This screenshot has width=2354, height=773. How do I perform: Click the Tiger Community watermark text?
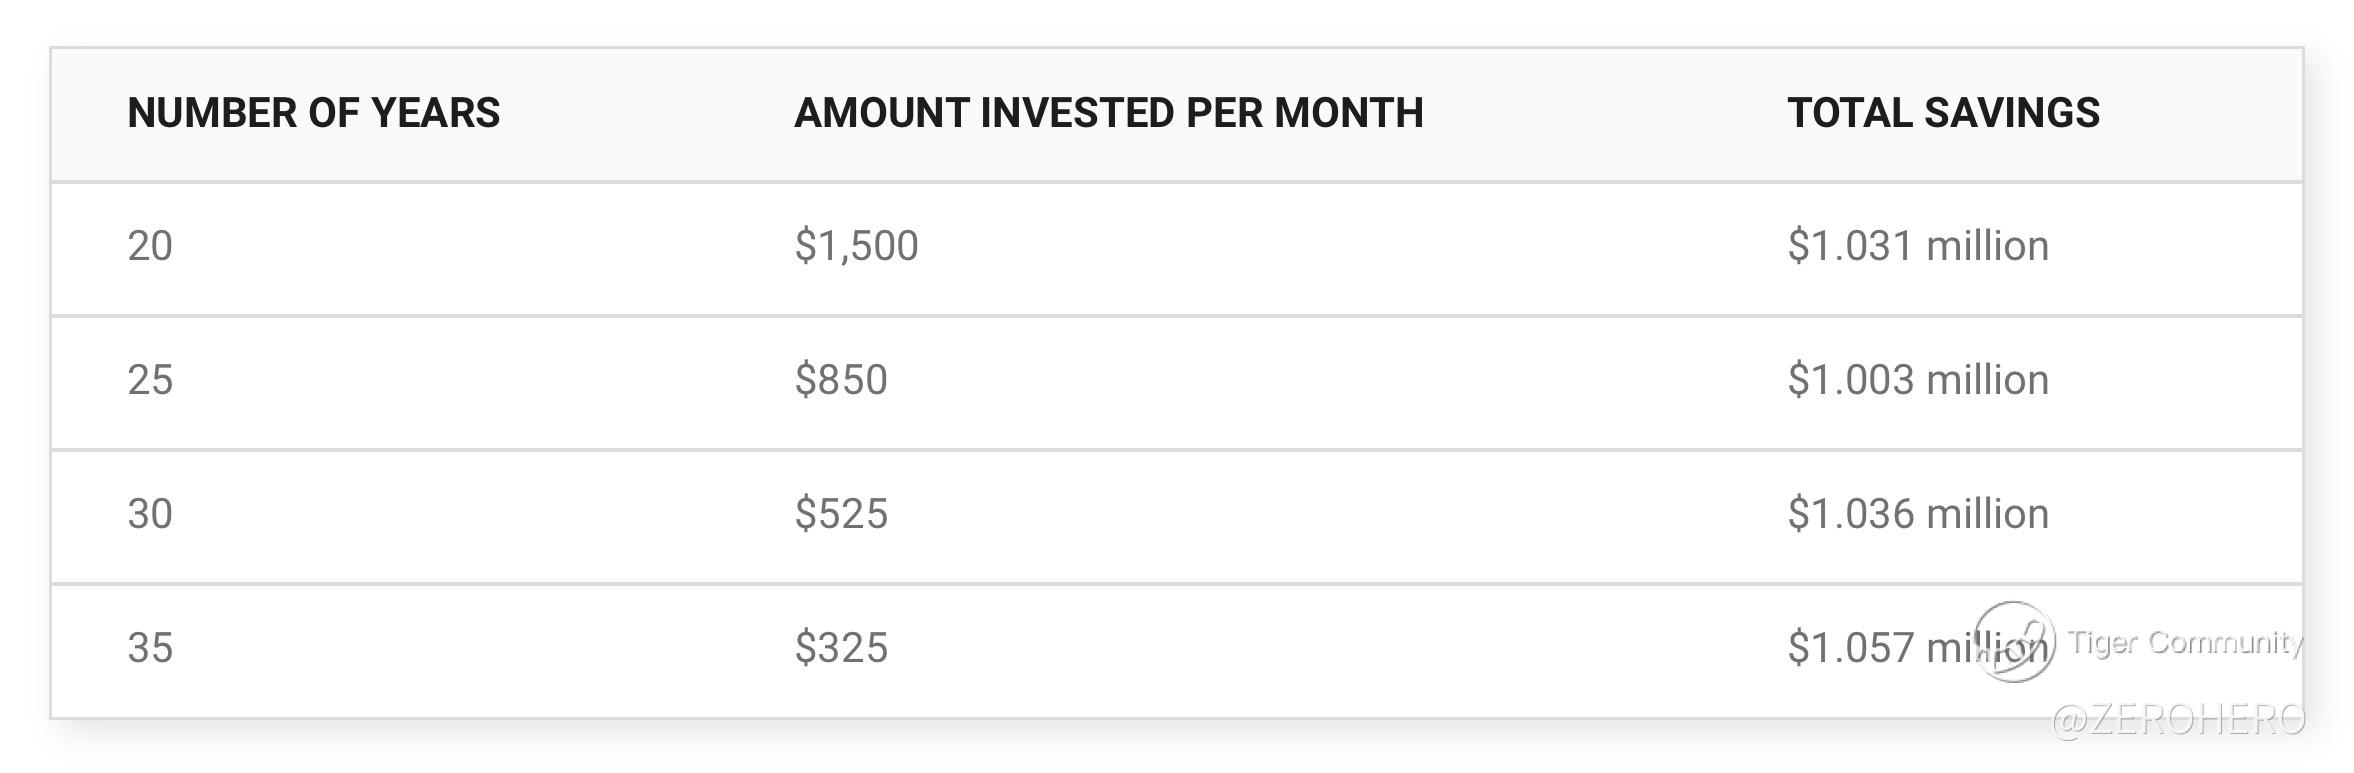point(2185,642)
